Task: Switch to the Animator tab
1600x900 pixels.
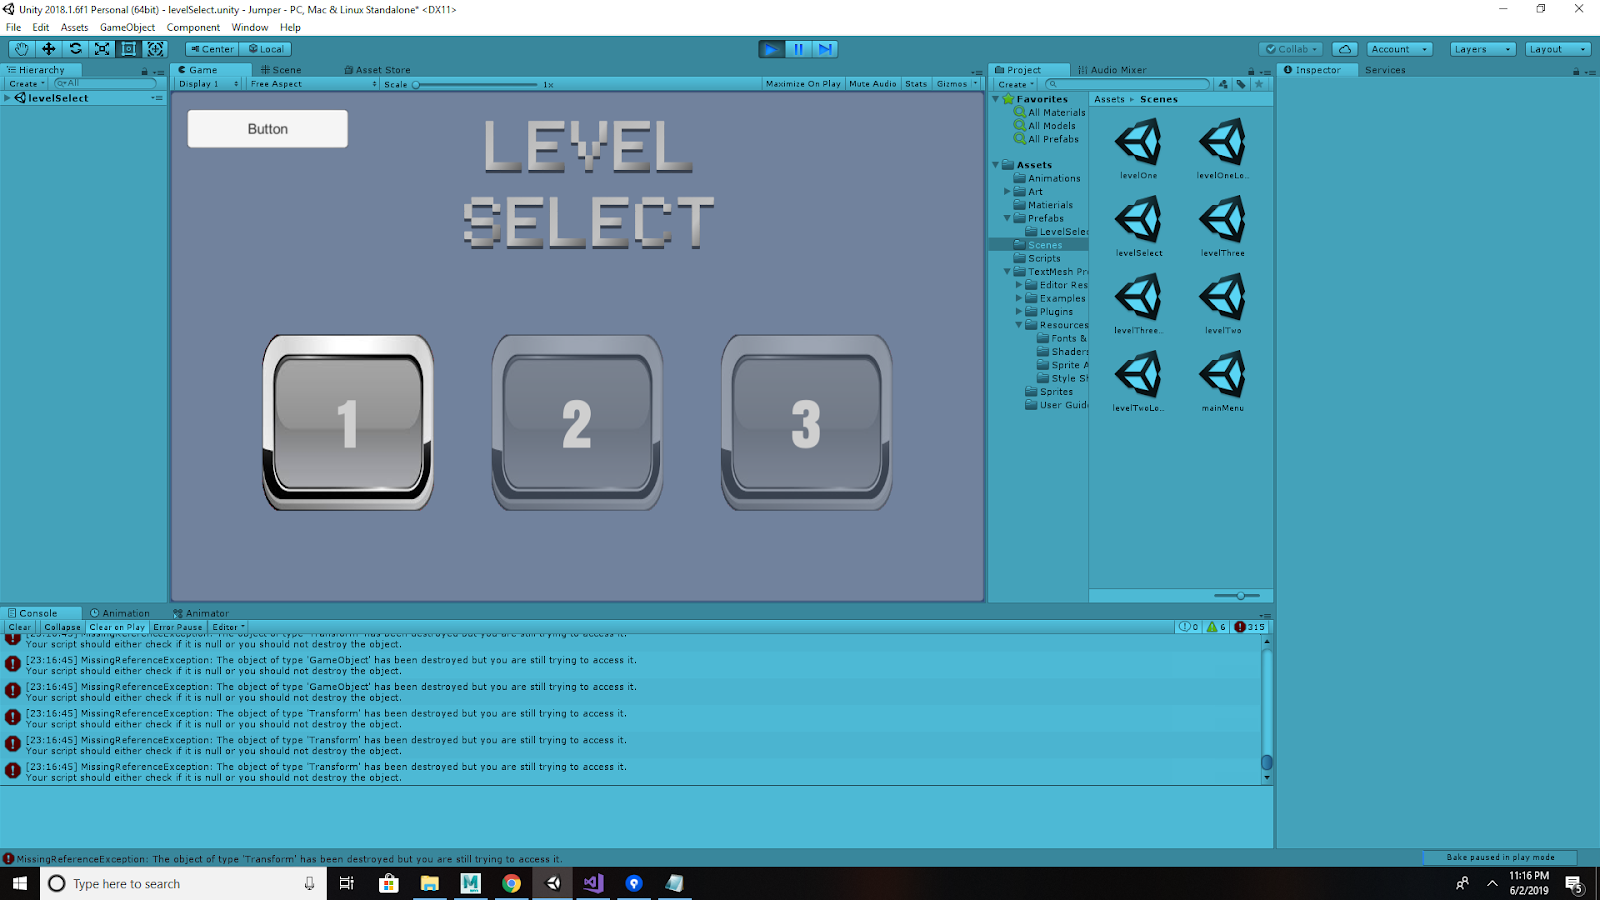Action: click(x=201, y=613)
